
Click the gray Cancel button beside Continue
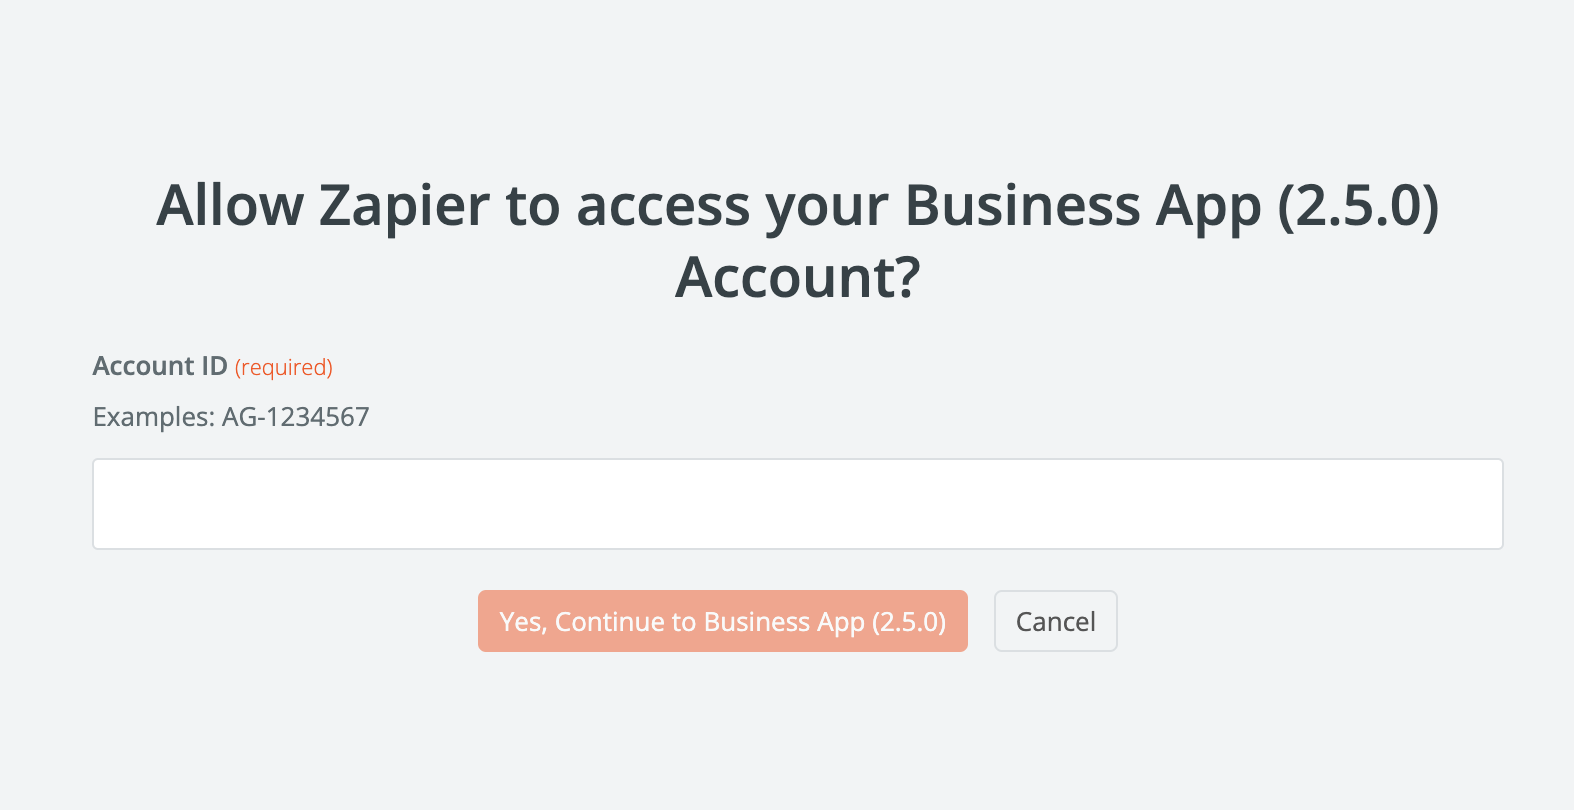tap(1055, 621)
